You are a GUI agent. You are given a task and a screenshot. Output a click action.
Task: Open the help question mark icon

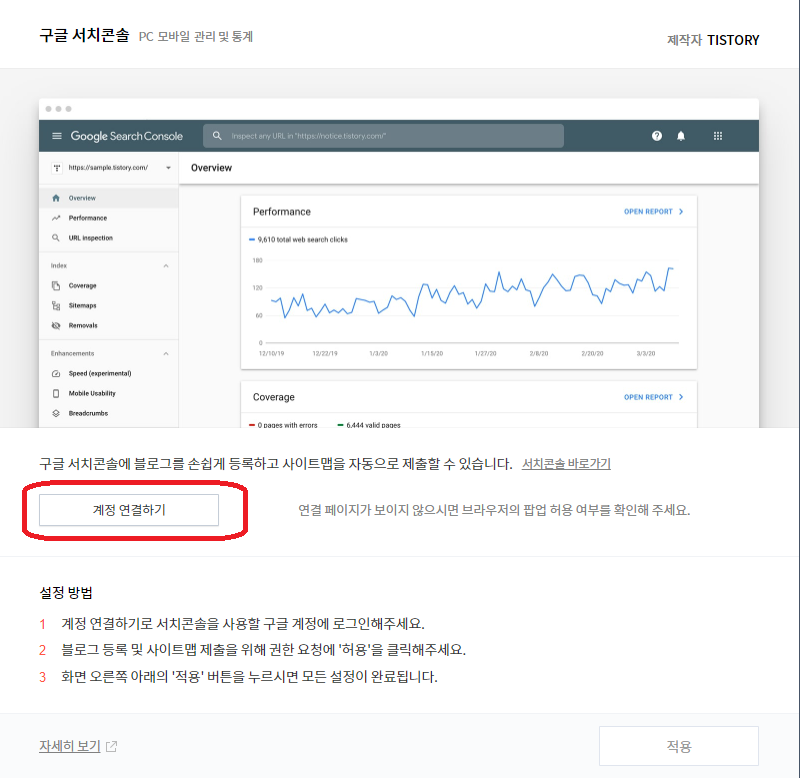click(657, 136)
